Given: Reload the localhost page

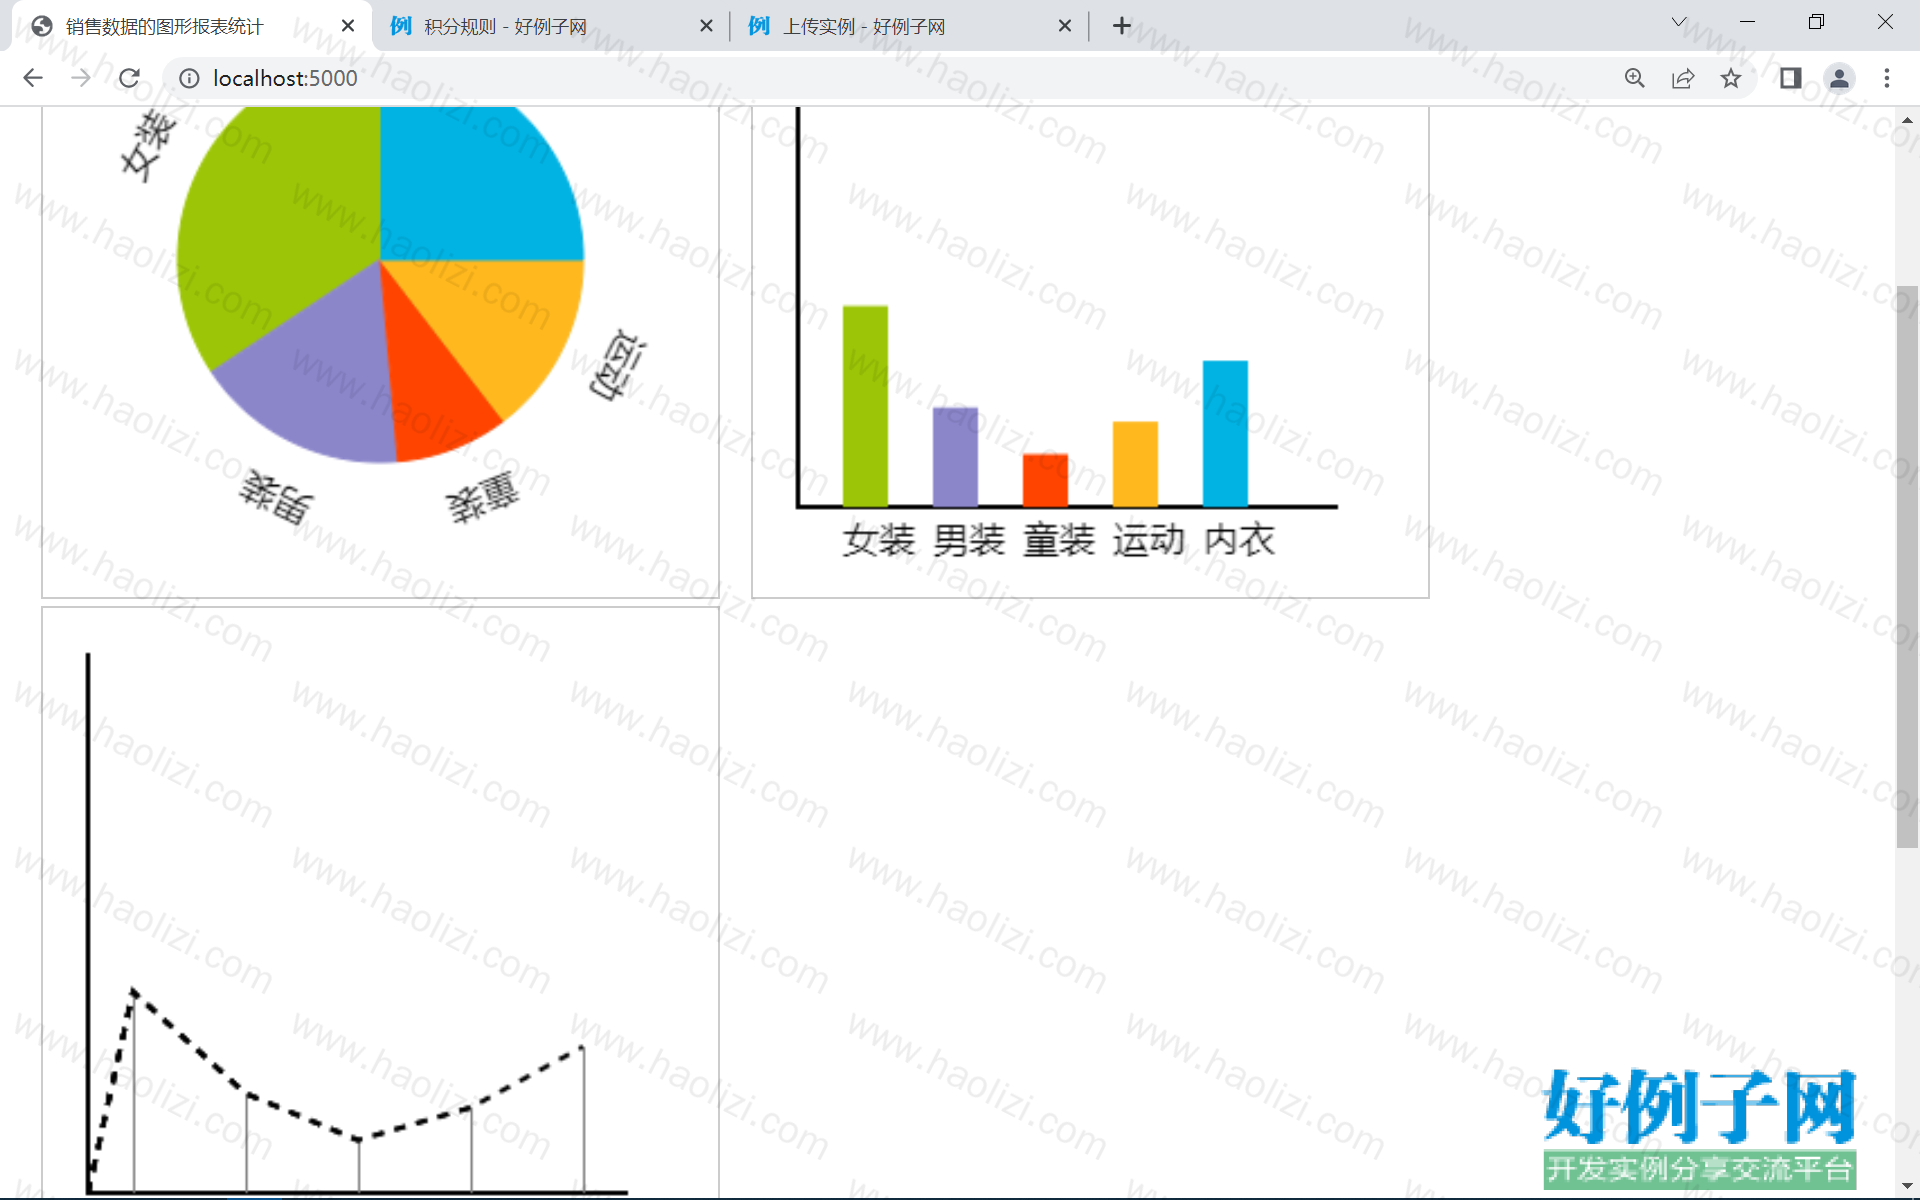Looking at the screenshot, I should pos(129,78).
